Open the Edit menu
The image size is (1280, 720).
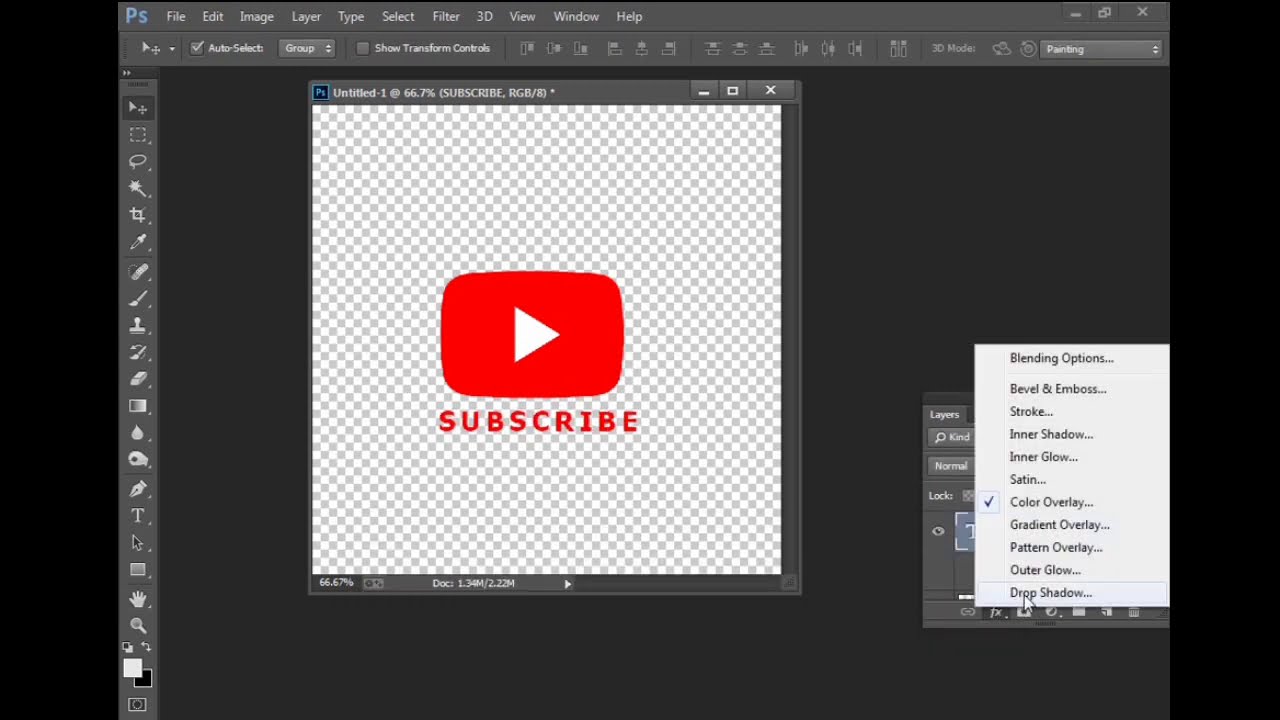(x=213, y=16)
